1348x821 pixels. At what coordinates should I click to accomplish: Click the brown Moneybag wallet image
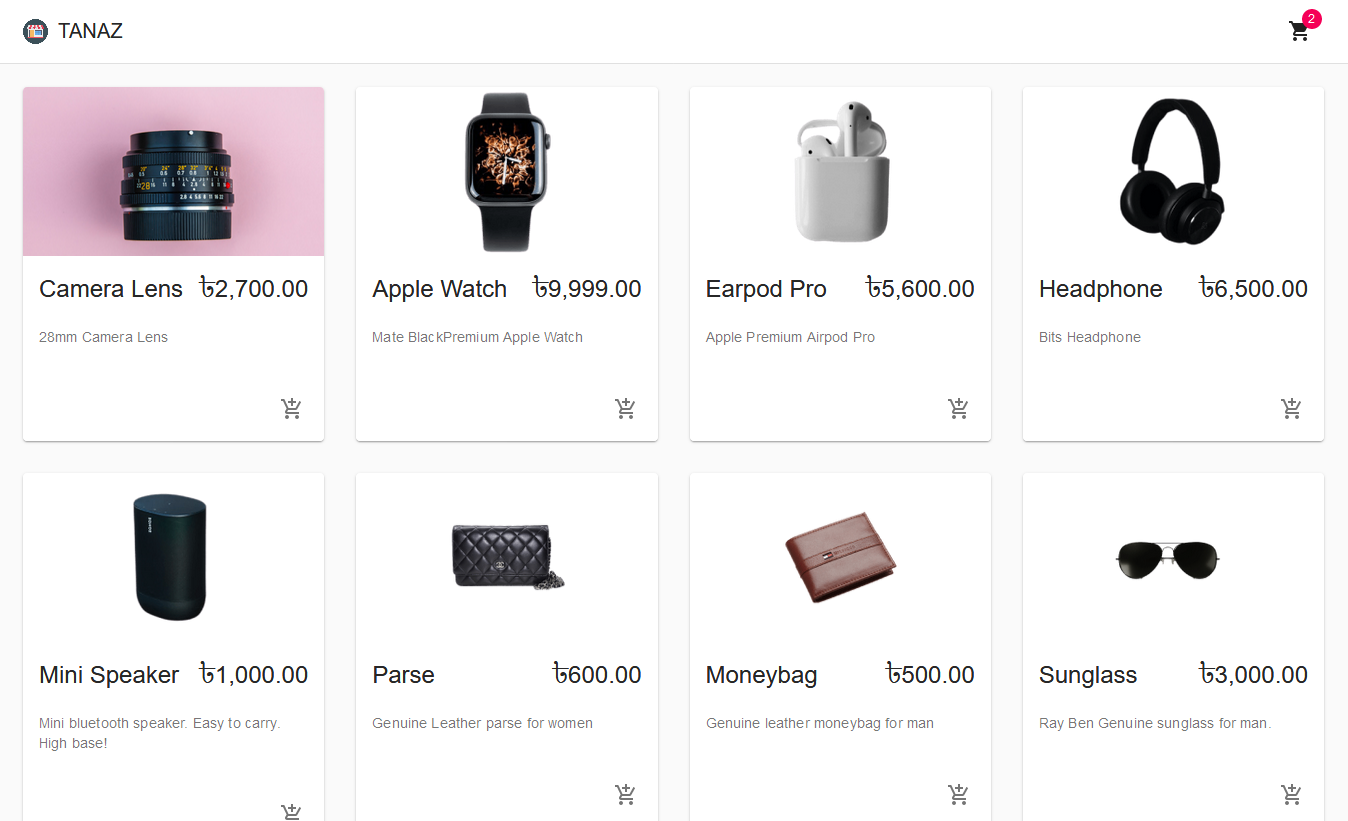tap(840, 557)
